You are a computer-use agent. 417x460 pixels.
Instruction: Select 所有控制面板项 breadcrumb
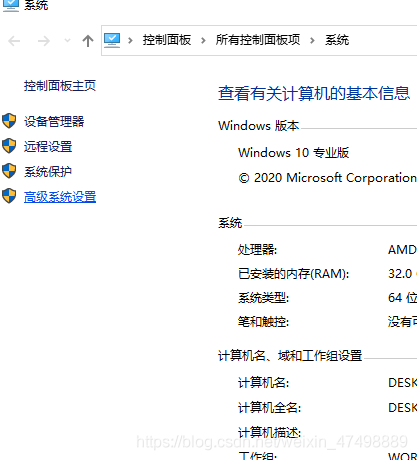[x=258, y=40]
